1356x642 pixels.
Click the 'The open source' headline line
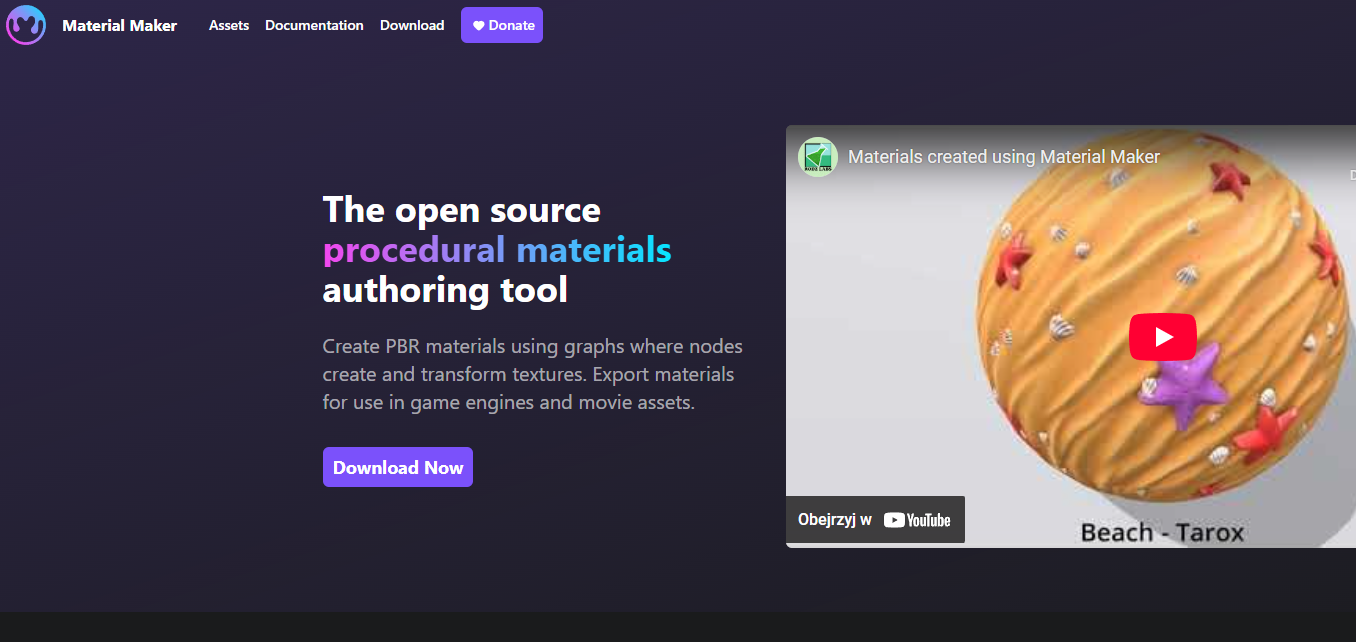461,210
